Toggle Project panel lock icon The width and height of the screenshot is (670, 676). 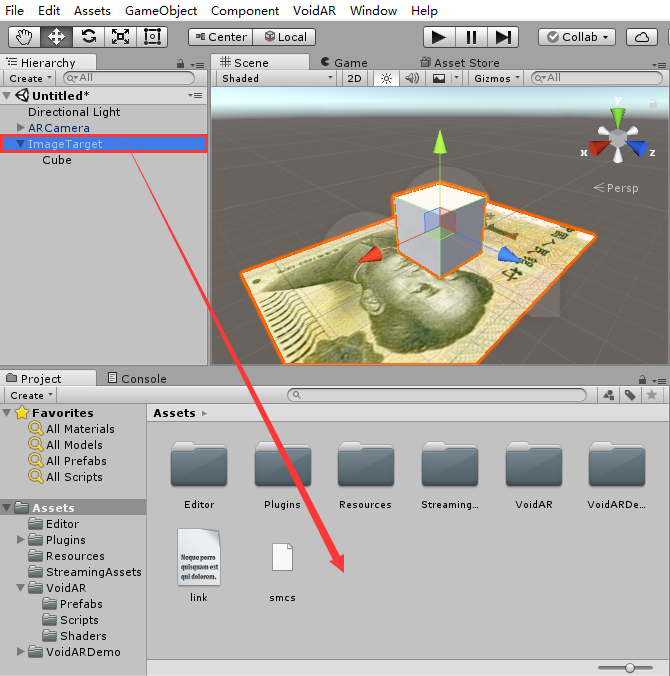(x=642, y=380)
